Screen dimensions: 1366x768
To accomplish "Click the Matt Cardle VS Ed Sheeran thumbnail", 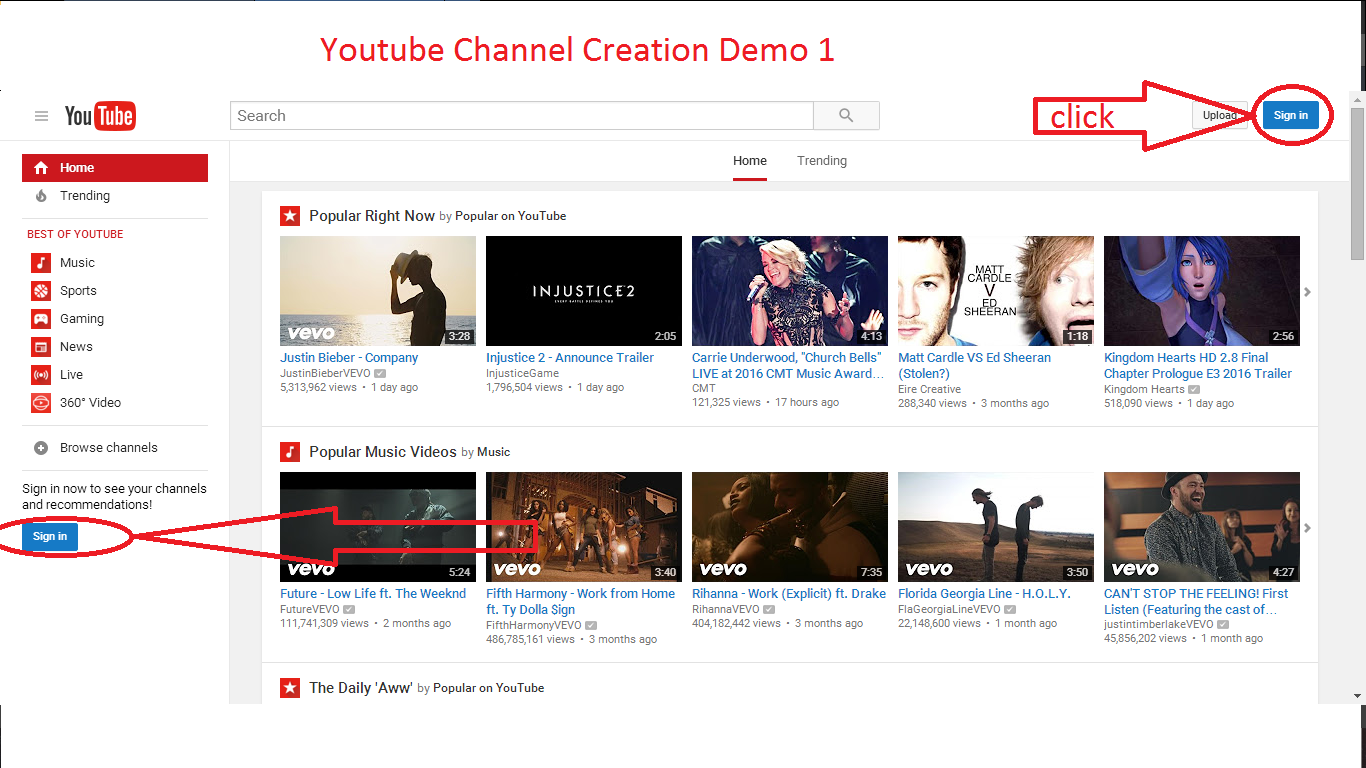I will pyautogui.click(x=996, y=291).
